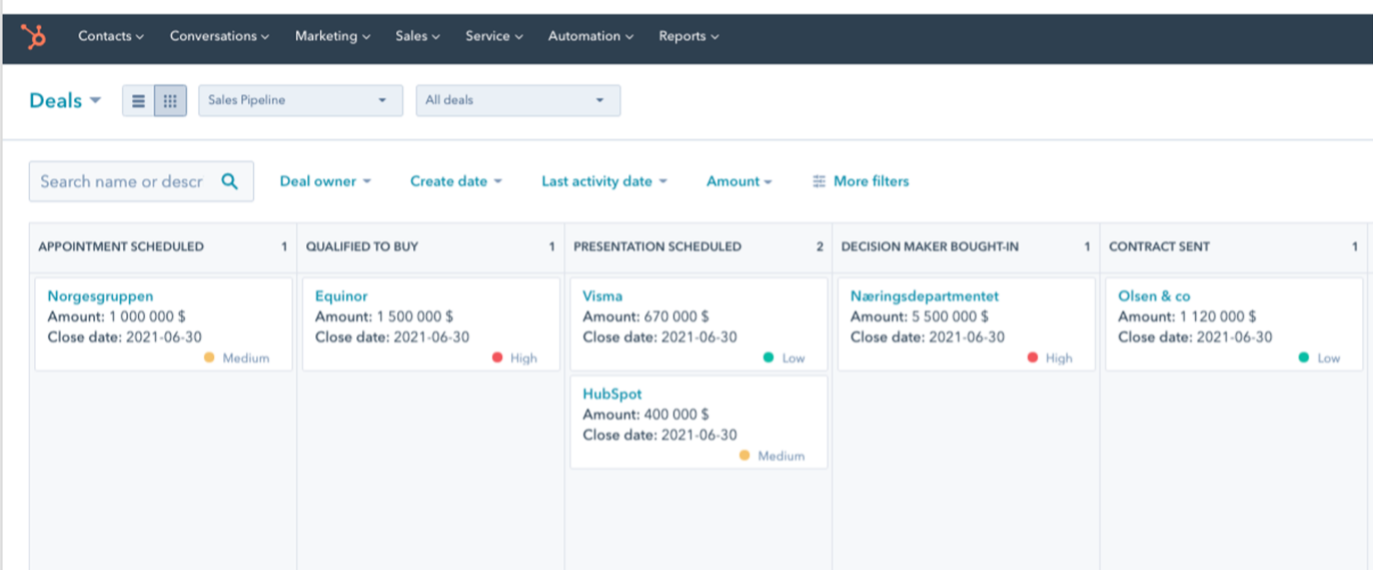The image size is (1373, 570).
Task: Open the Sales menu
Action: (417, 36)
